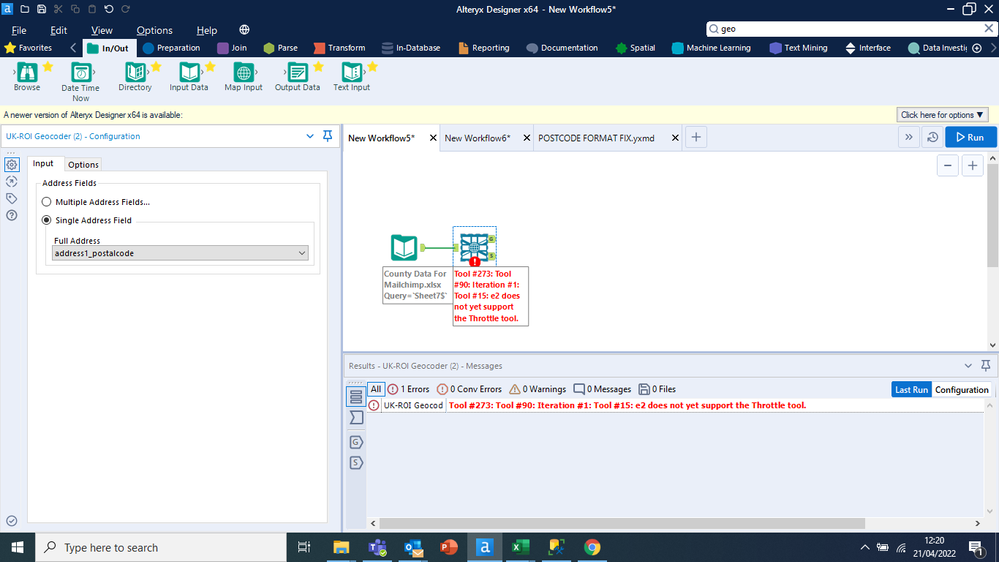
Task: Open the Preparation tool category
Action: coord(171,48)
